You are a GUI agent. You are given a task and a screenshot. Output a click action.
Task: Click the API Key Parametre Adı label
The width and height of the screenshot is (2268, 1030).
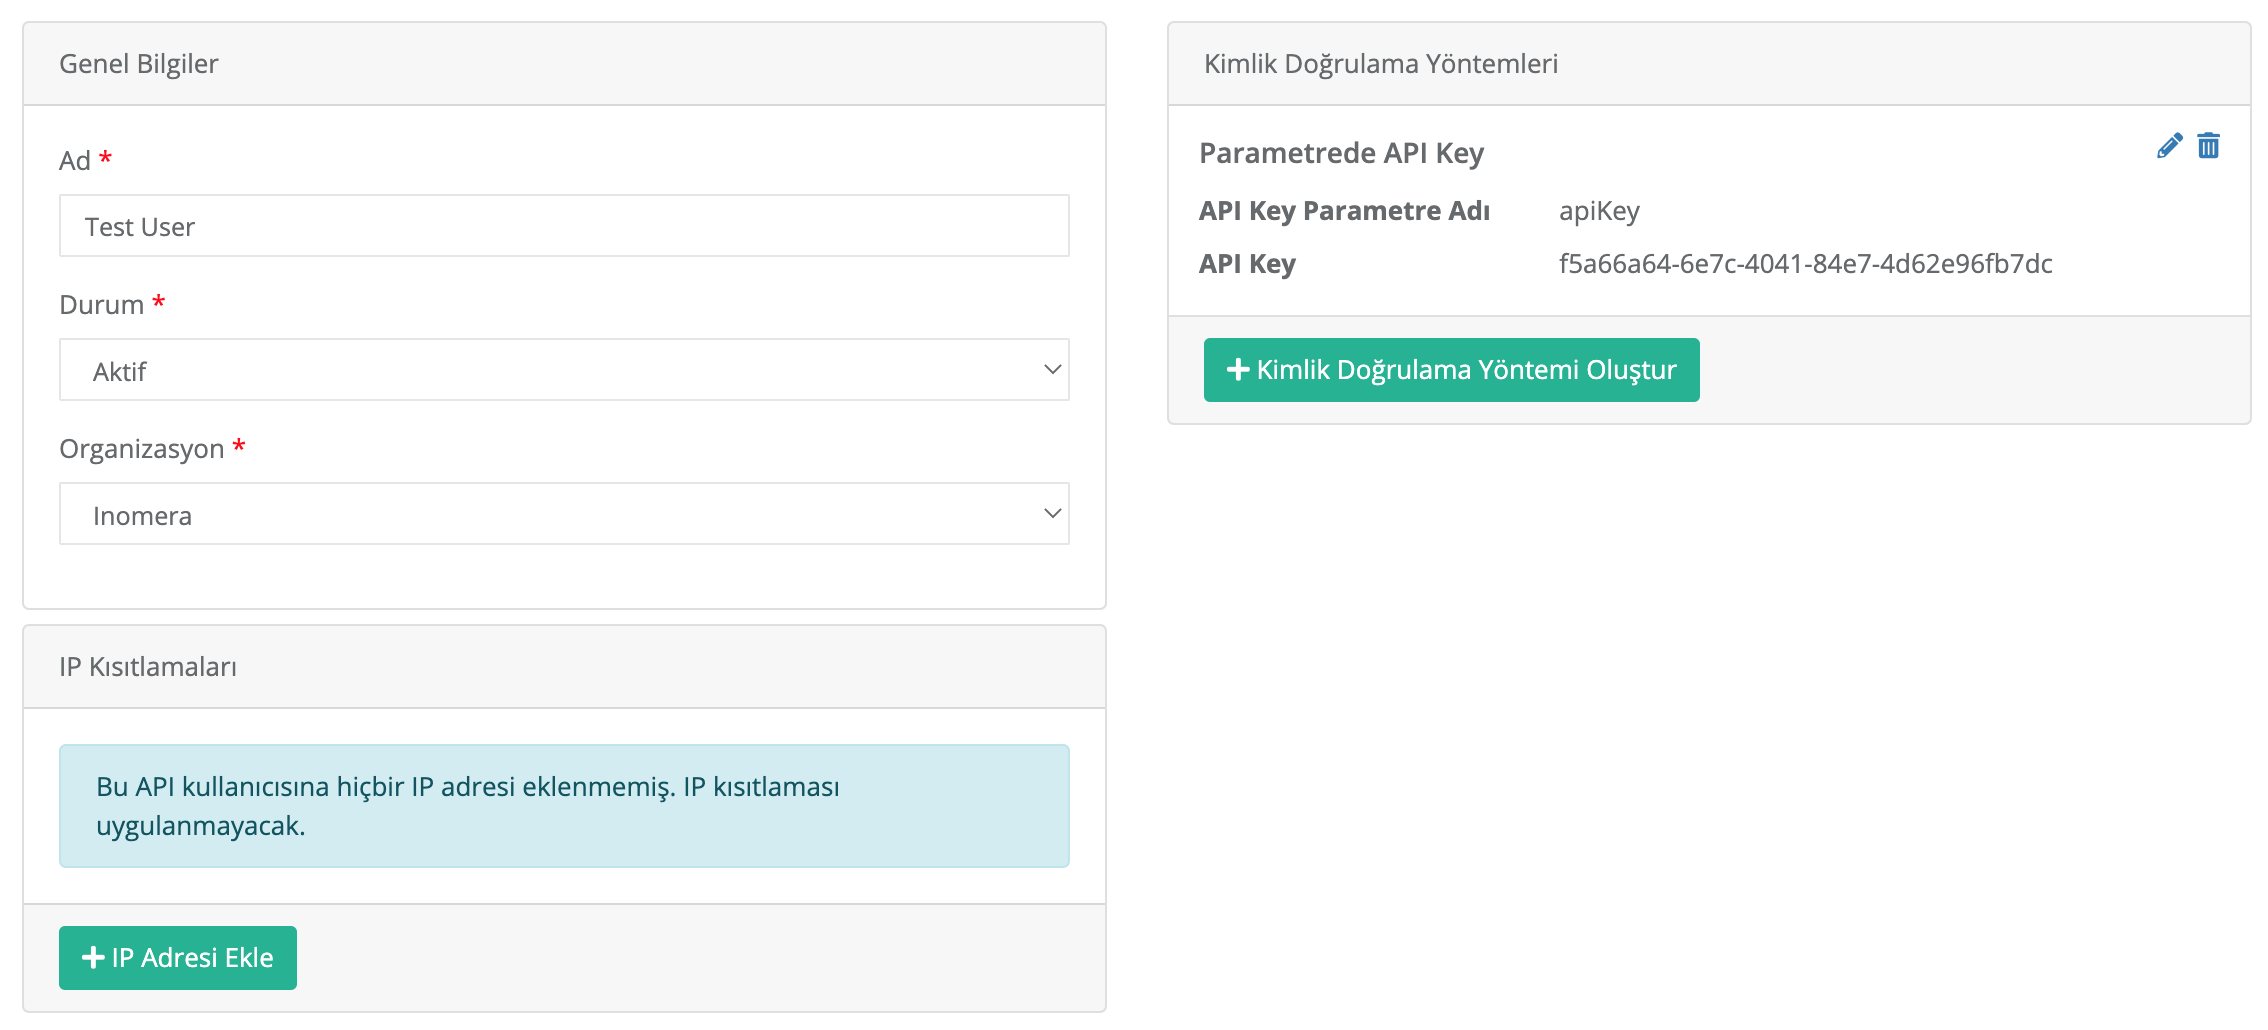pyautogui.click(x=1344, y=211)
